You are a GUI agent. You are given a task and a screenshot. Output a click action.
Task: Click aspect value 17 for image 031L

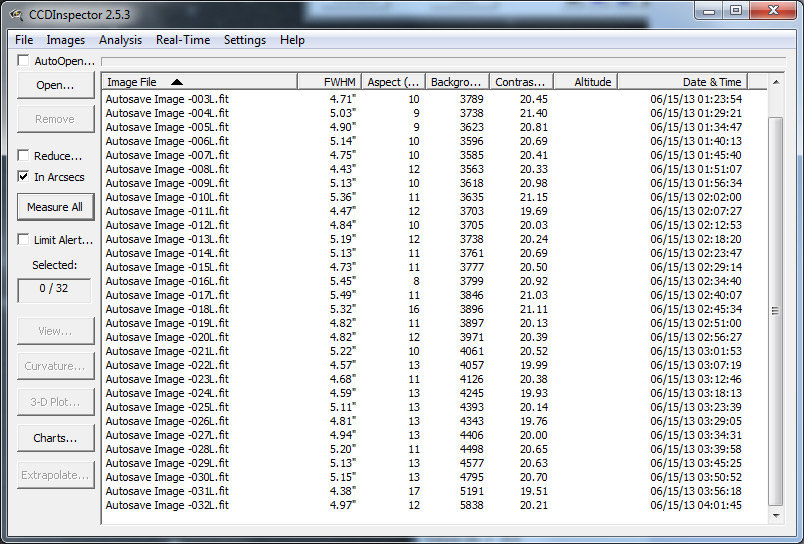click(414, 491)
